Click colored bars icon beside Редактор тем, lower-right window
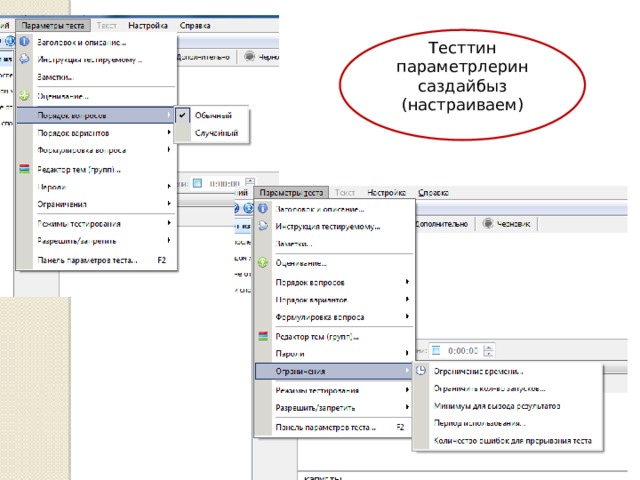Viewport: 640px width, 480px height. click(263, 336)
